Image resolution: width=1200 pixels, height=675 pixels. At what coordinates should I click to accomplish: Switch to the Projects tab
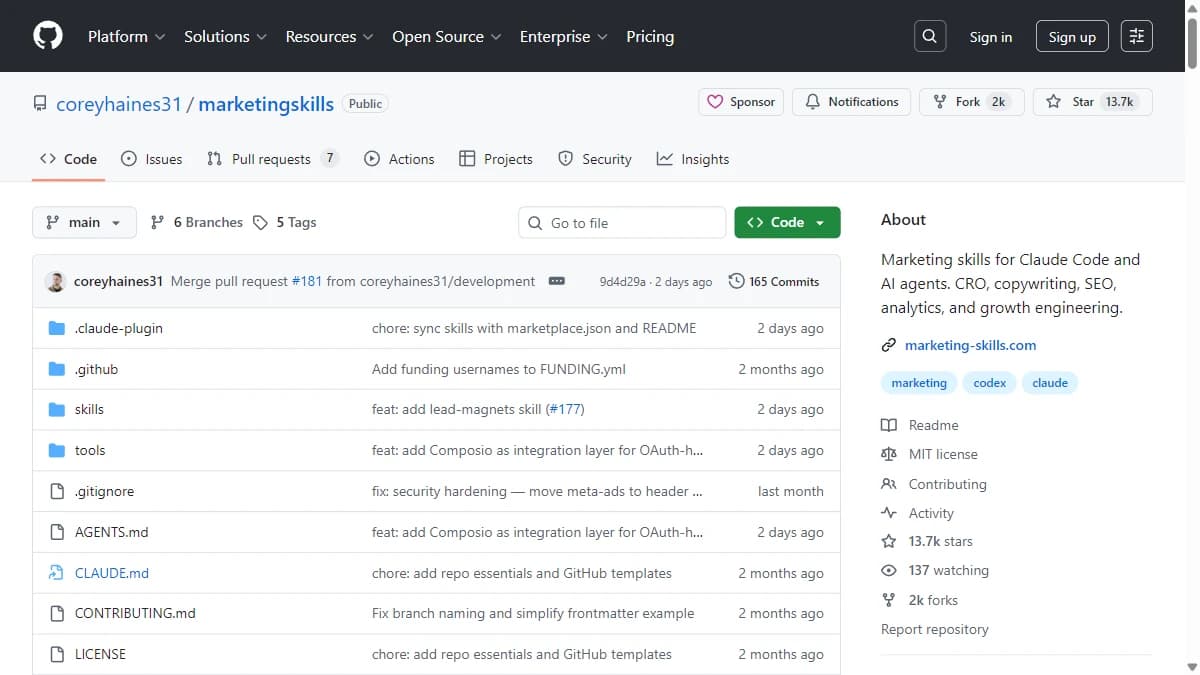[x=496, y=159]
